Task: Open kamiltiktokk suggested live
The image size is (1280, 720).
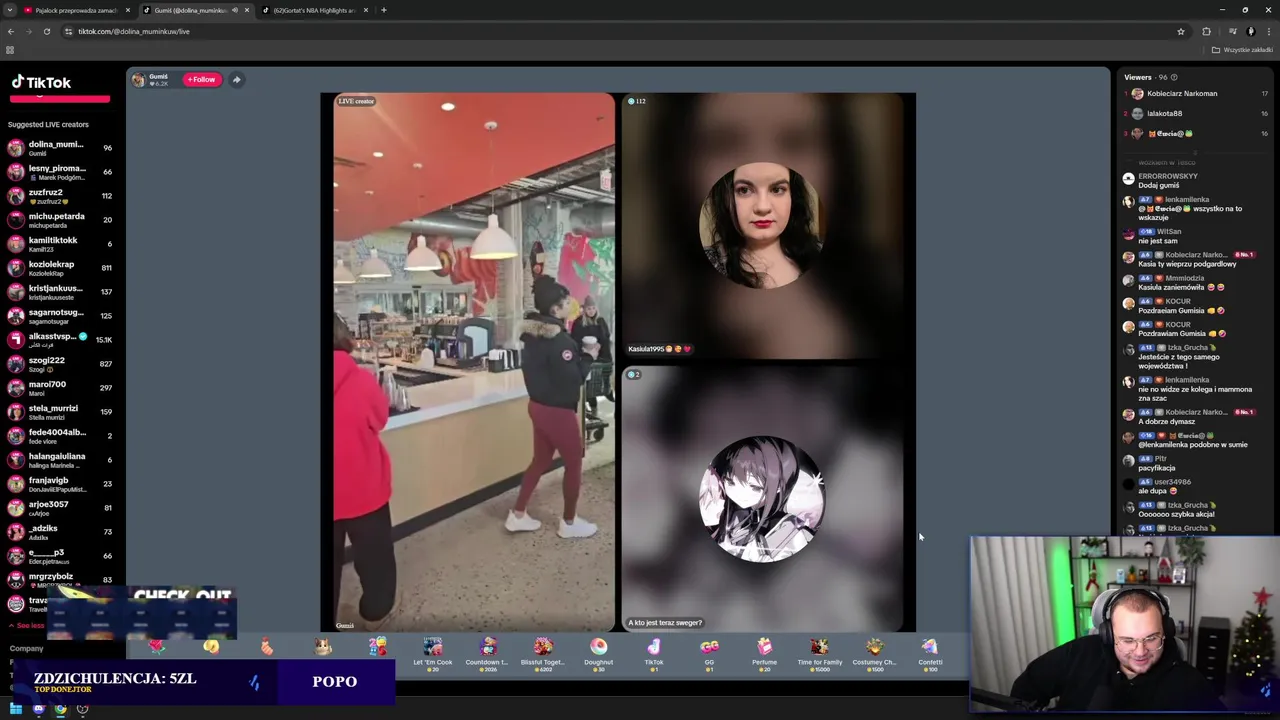Action: [x=60, y=244]
